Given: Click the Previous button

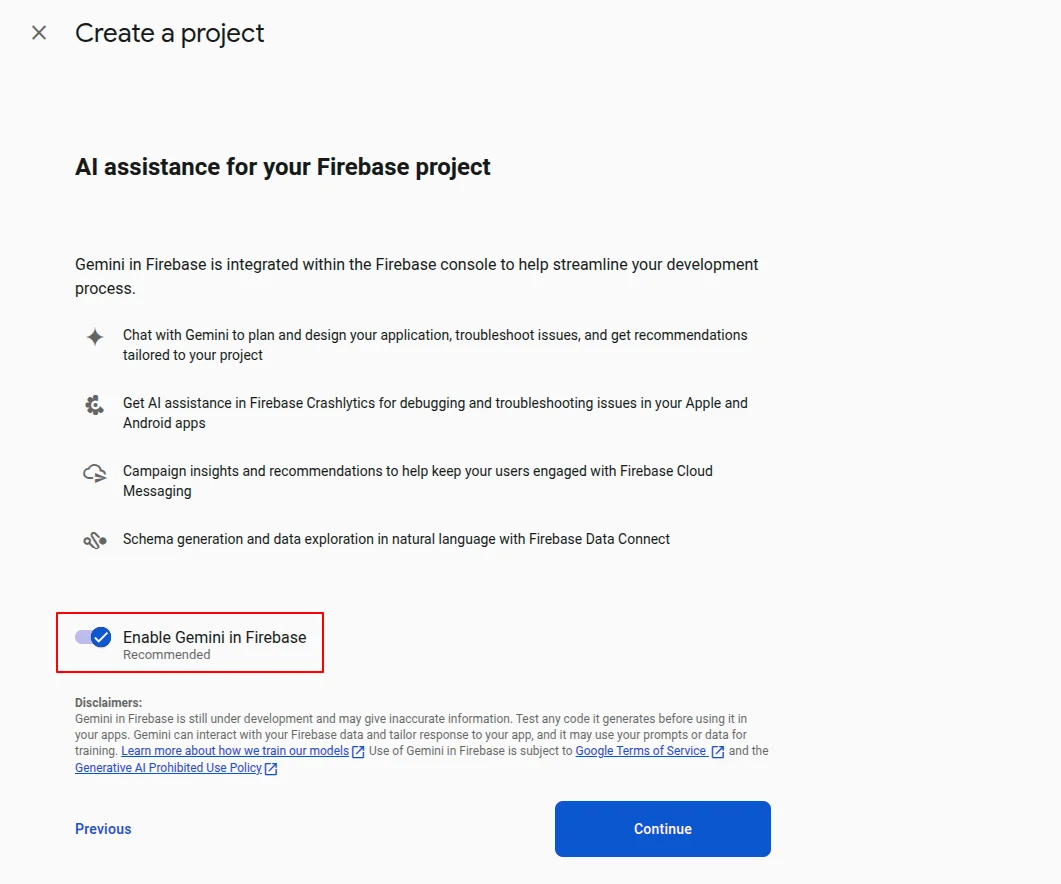Looking at the screenshot, I should click(102, 828).
